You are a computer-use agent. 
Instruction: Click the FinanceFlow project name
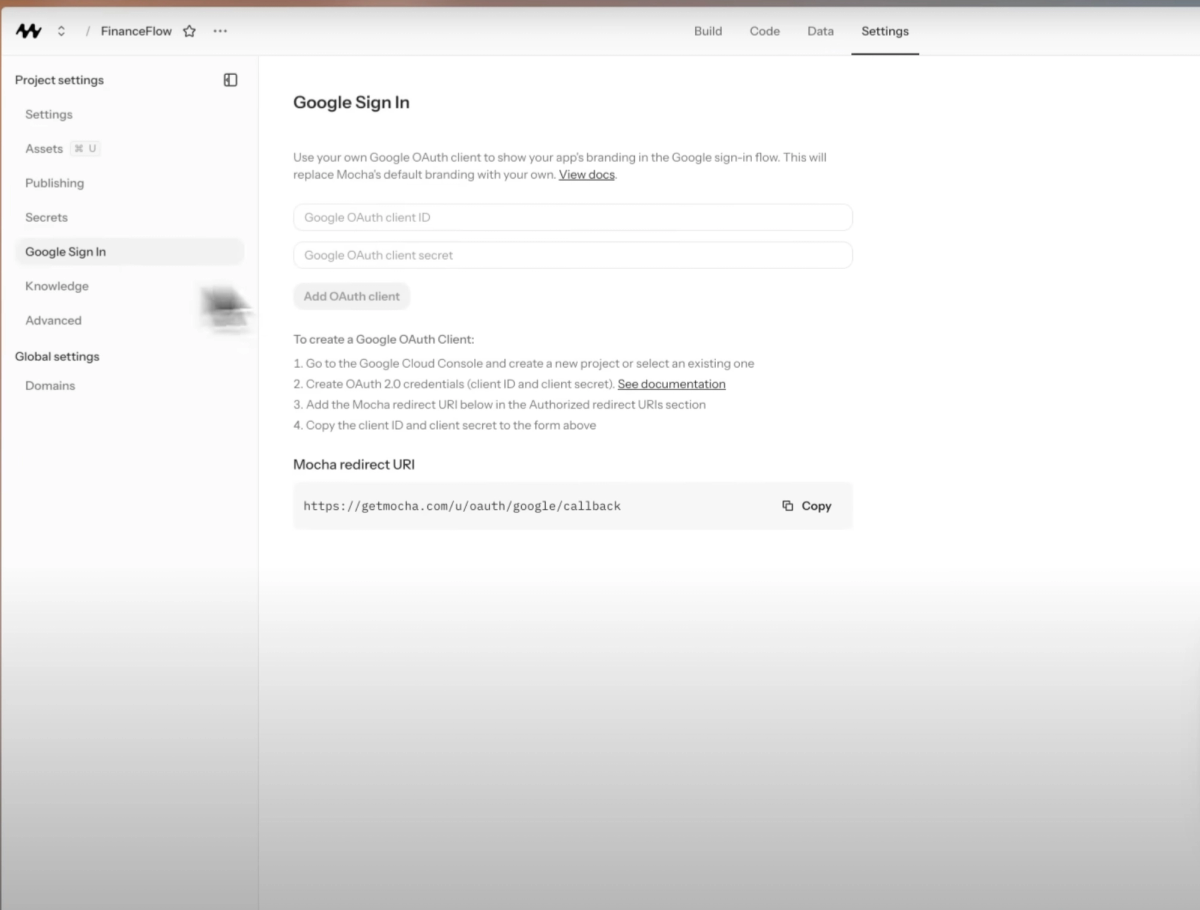tap(136, 31)
